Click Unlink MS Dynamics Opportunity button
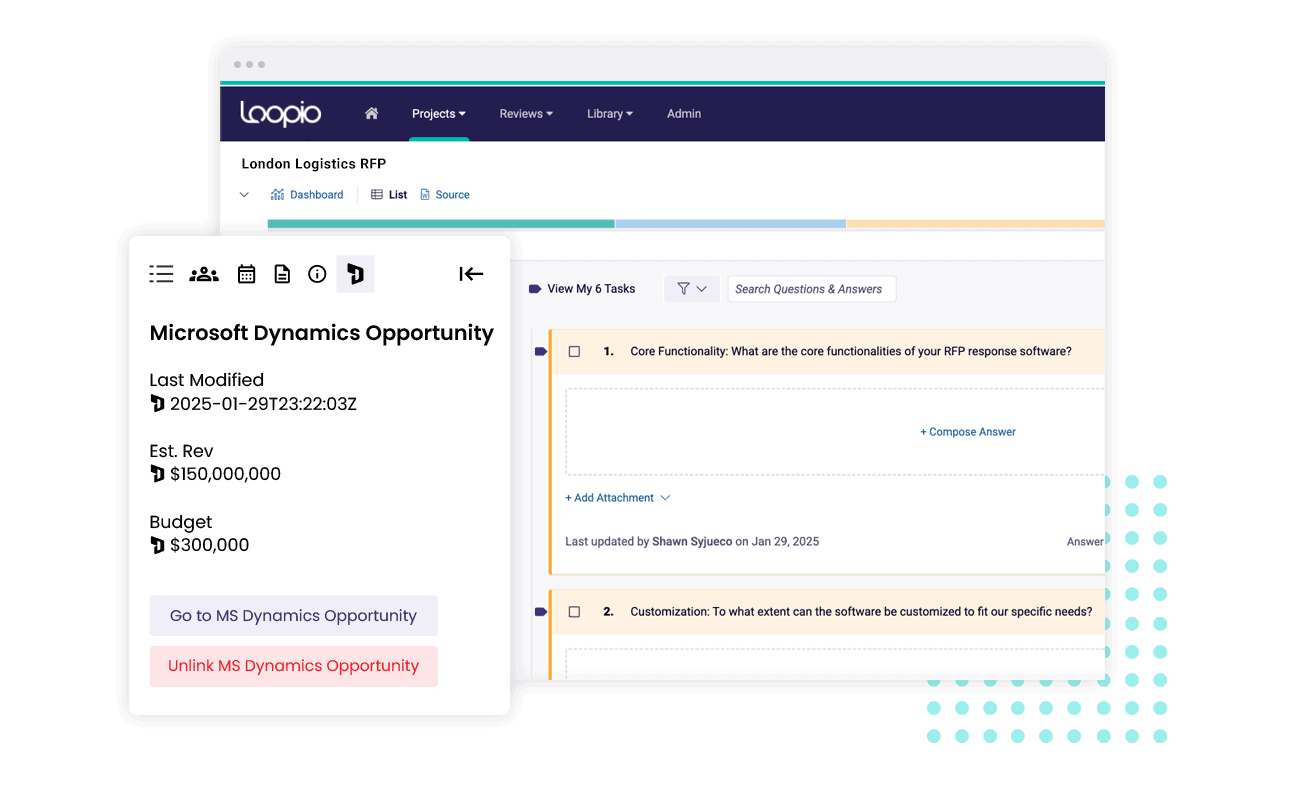 click(x=293, y=666)
